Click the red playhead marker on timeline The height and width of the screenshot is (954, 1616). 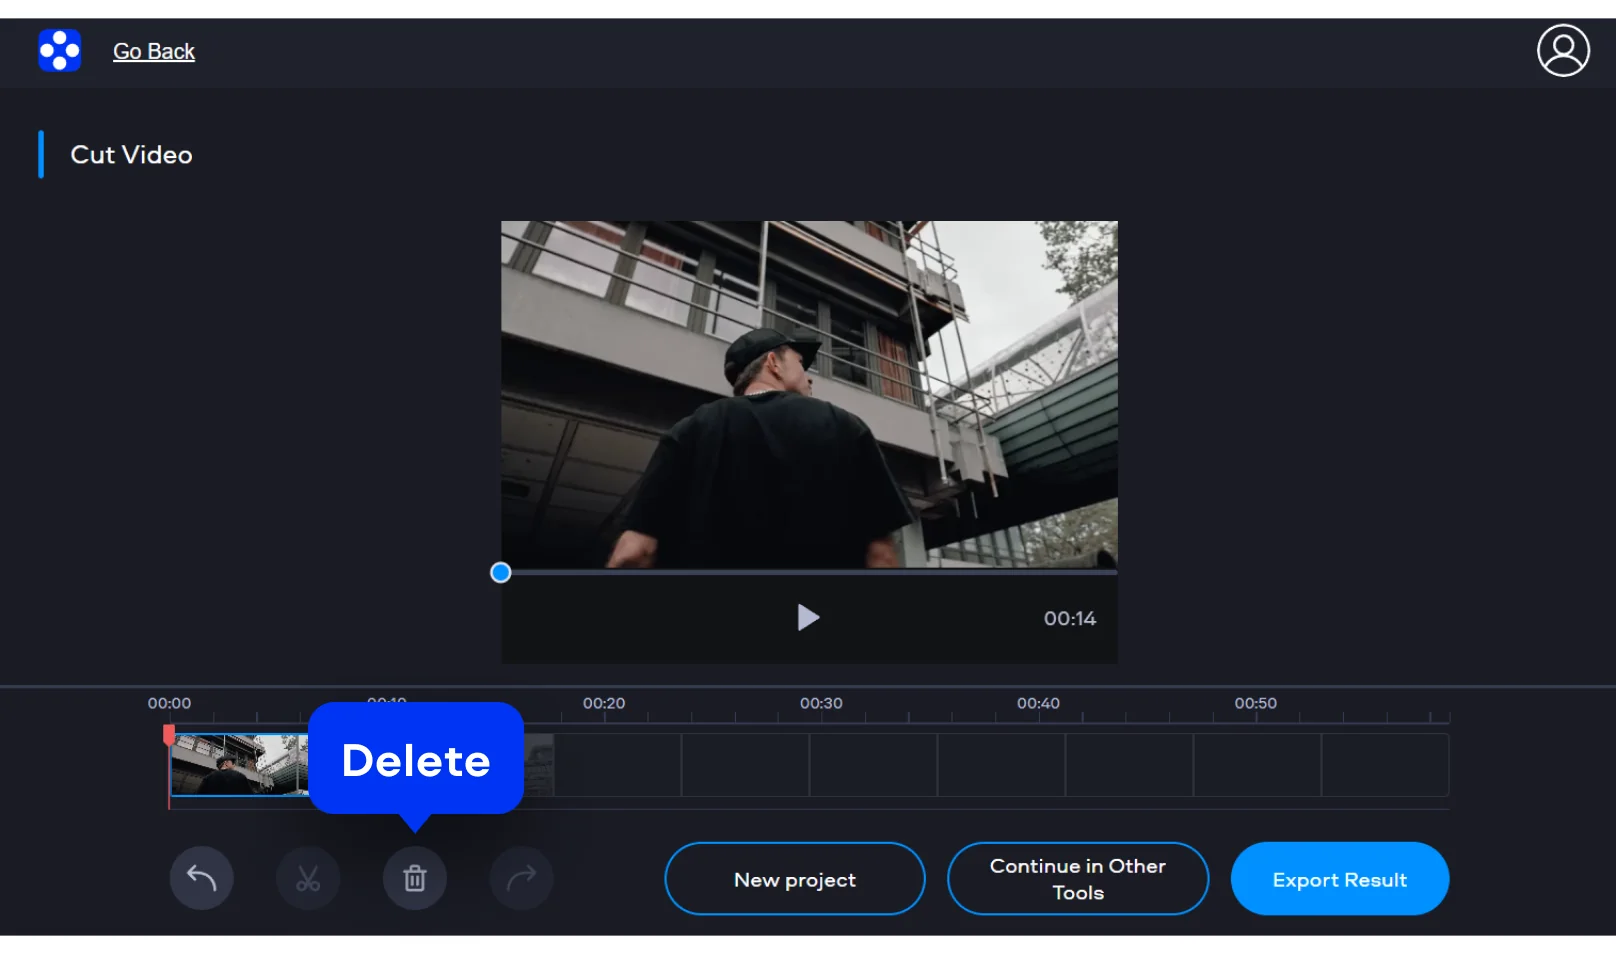point(169,736)
